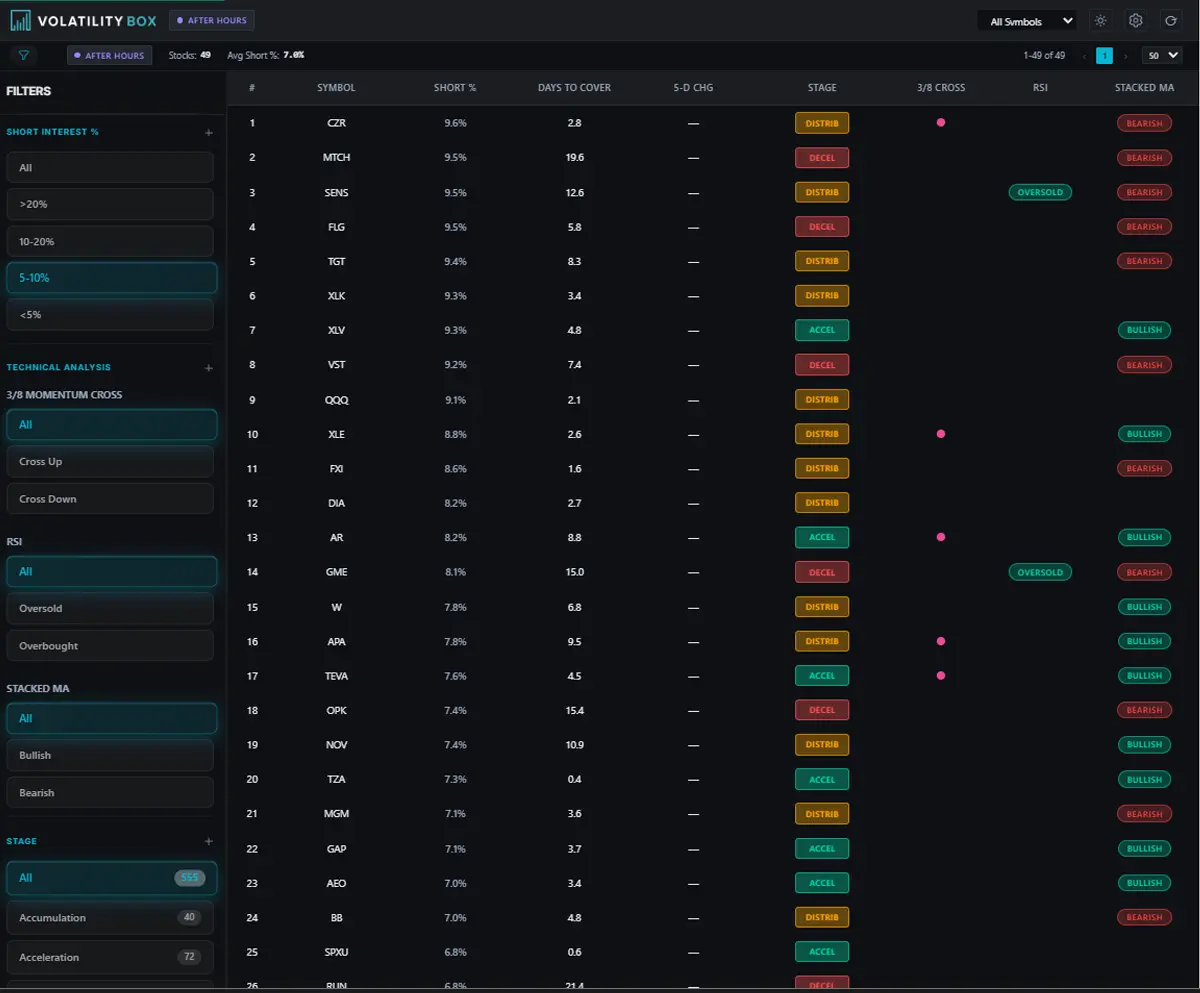Click the BULLISH badge for GAP
Screen dimensions: 1200x993
pos(1144,848)
